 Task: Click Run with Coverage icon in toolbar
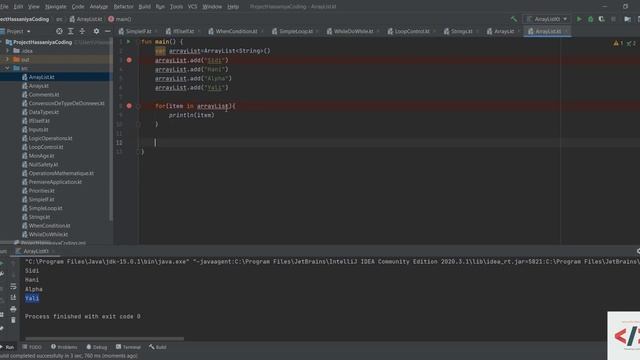602,19
